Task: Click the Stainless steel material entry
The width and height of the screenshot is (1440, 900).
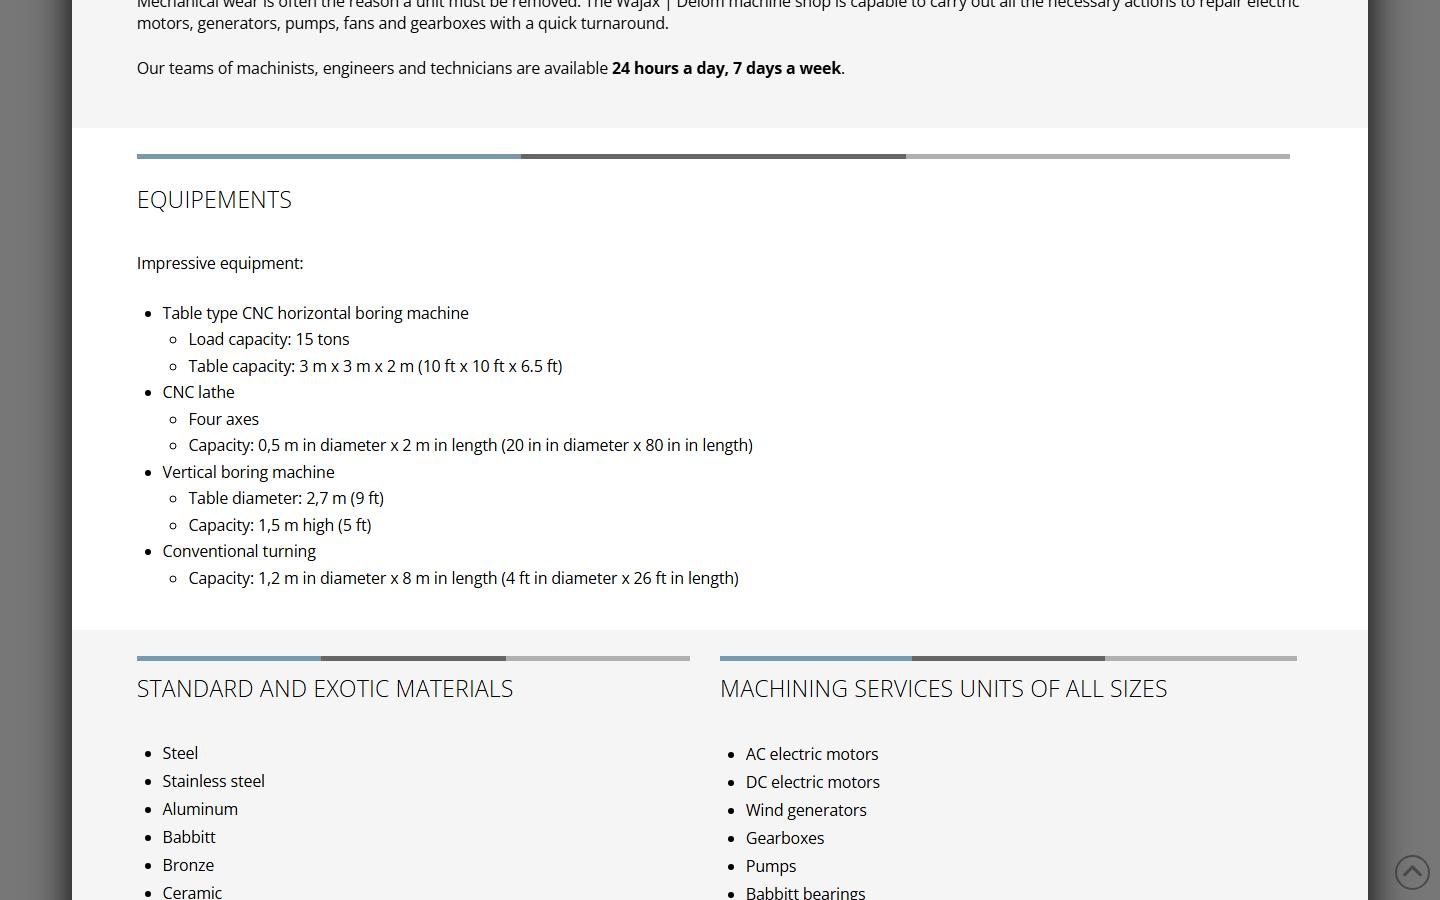Action: point(213,781)
